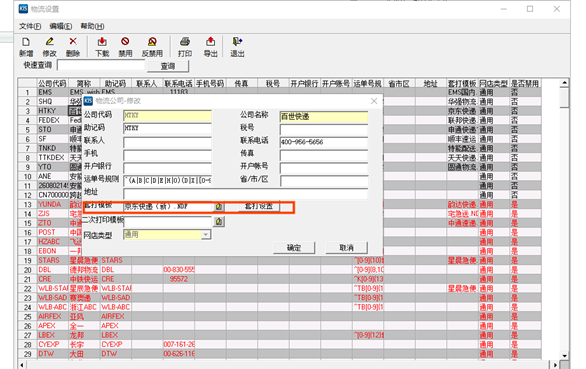Click the 删除 (delete) red X icon

73,42
